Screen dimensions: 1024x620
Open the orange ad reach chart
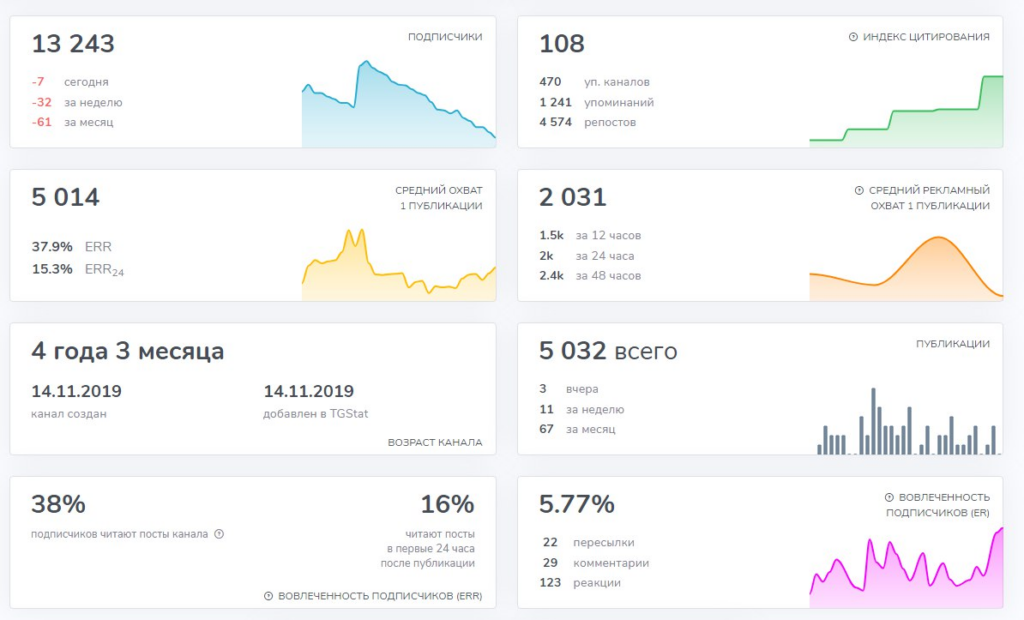click(906, 268)
